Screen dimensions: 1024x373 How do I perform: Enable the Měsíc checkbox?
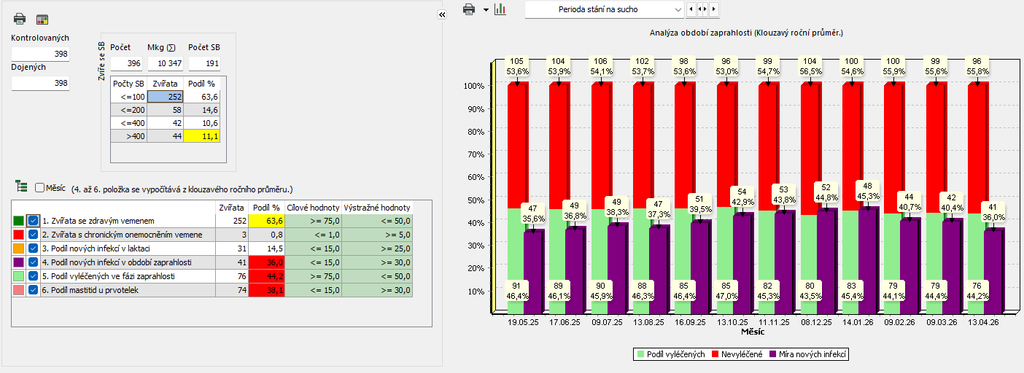coord(39,187)
